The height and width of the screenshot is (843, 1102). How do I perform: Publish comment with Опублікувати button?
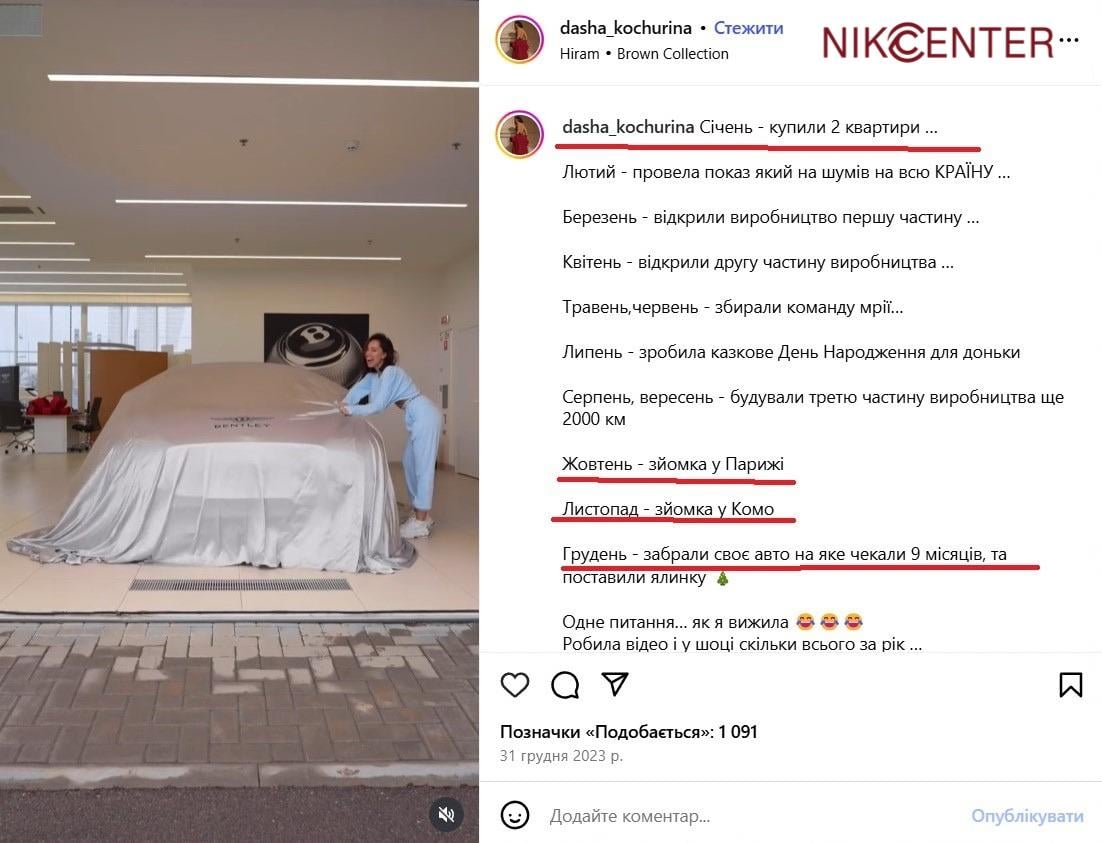(1027, 816)
